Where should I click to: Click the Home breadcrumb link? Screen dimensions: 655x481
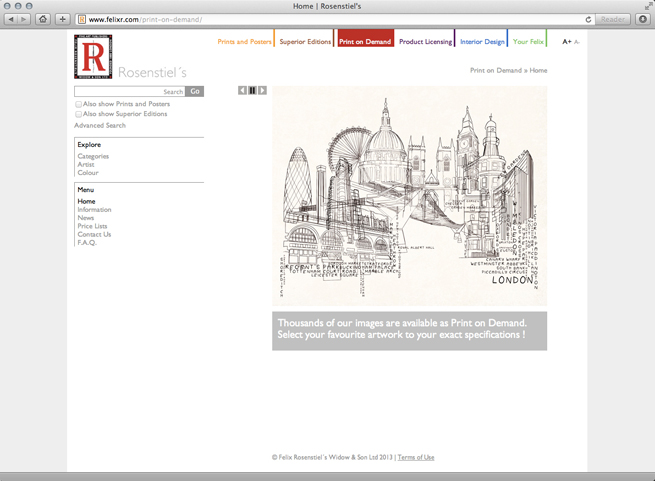coord(538,70)
